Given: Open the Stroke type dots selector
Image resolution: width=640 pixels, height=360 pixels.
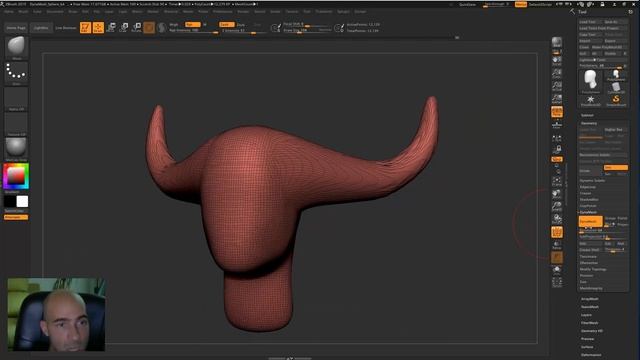Looking at the screenshot, I should click(x=16, y=73).
